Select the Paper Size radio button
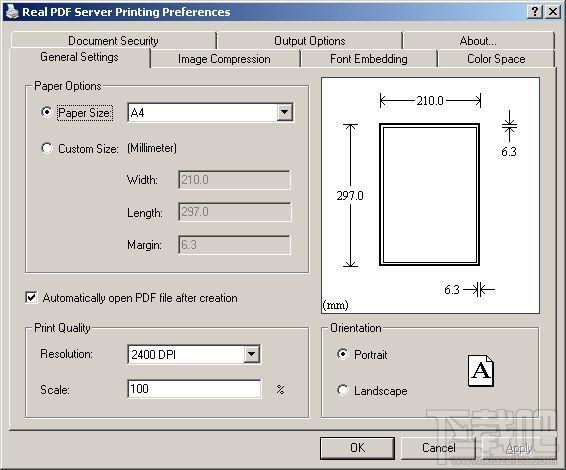Screen dimensions: 566x470 tap(47, 112)
